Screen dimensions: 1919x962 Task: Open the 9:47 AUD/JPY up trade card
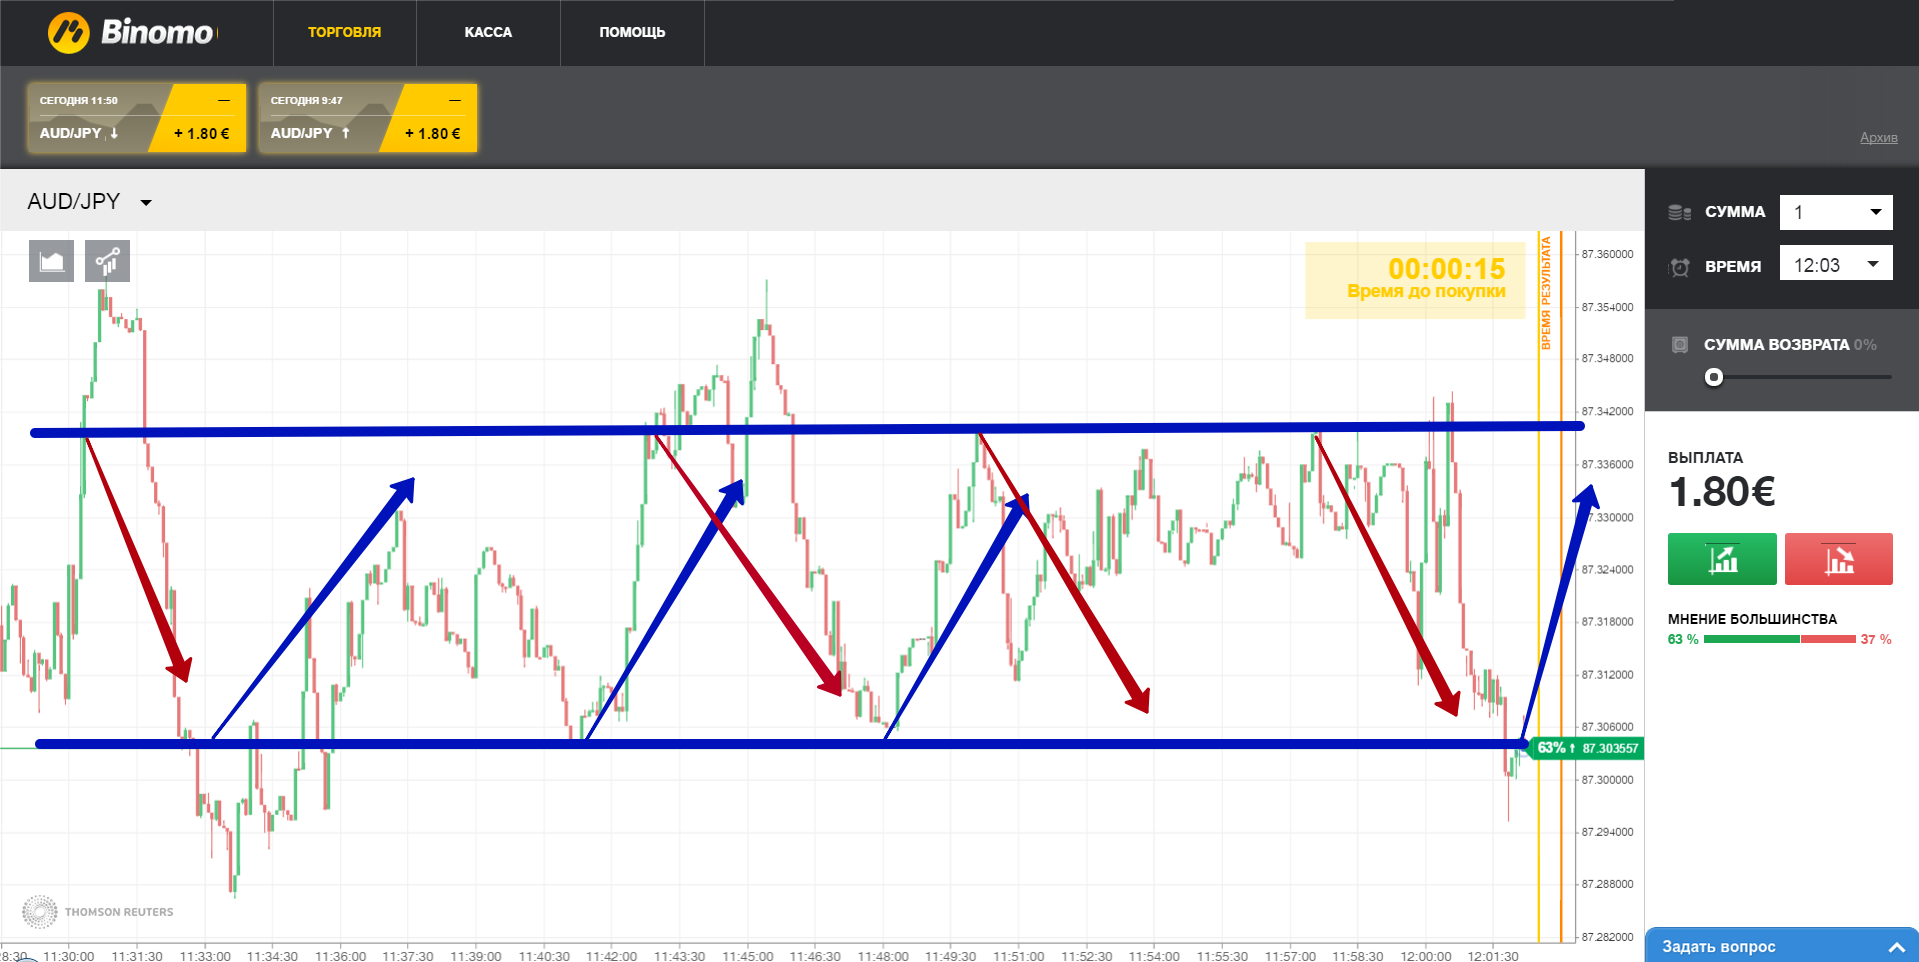pos(367,118)
